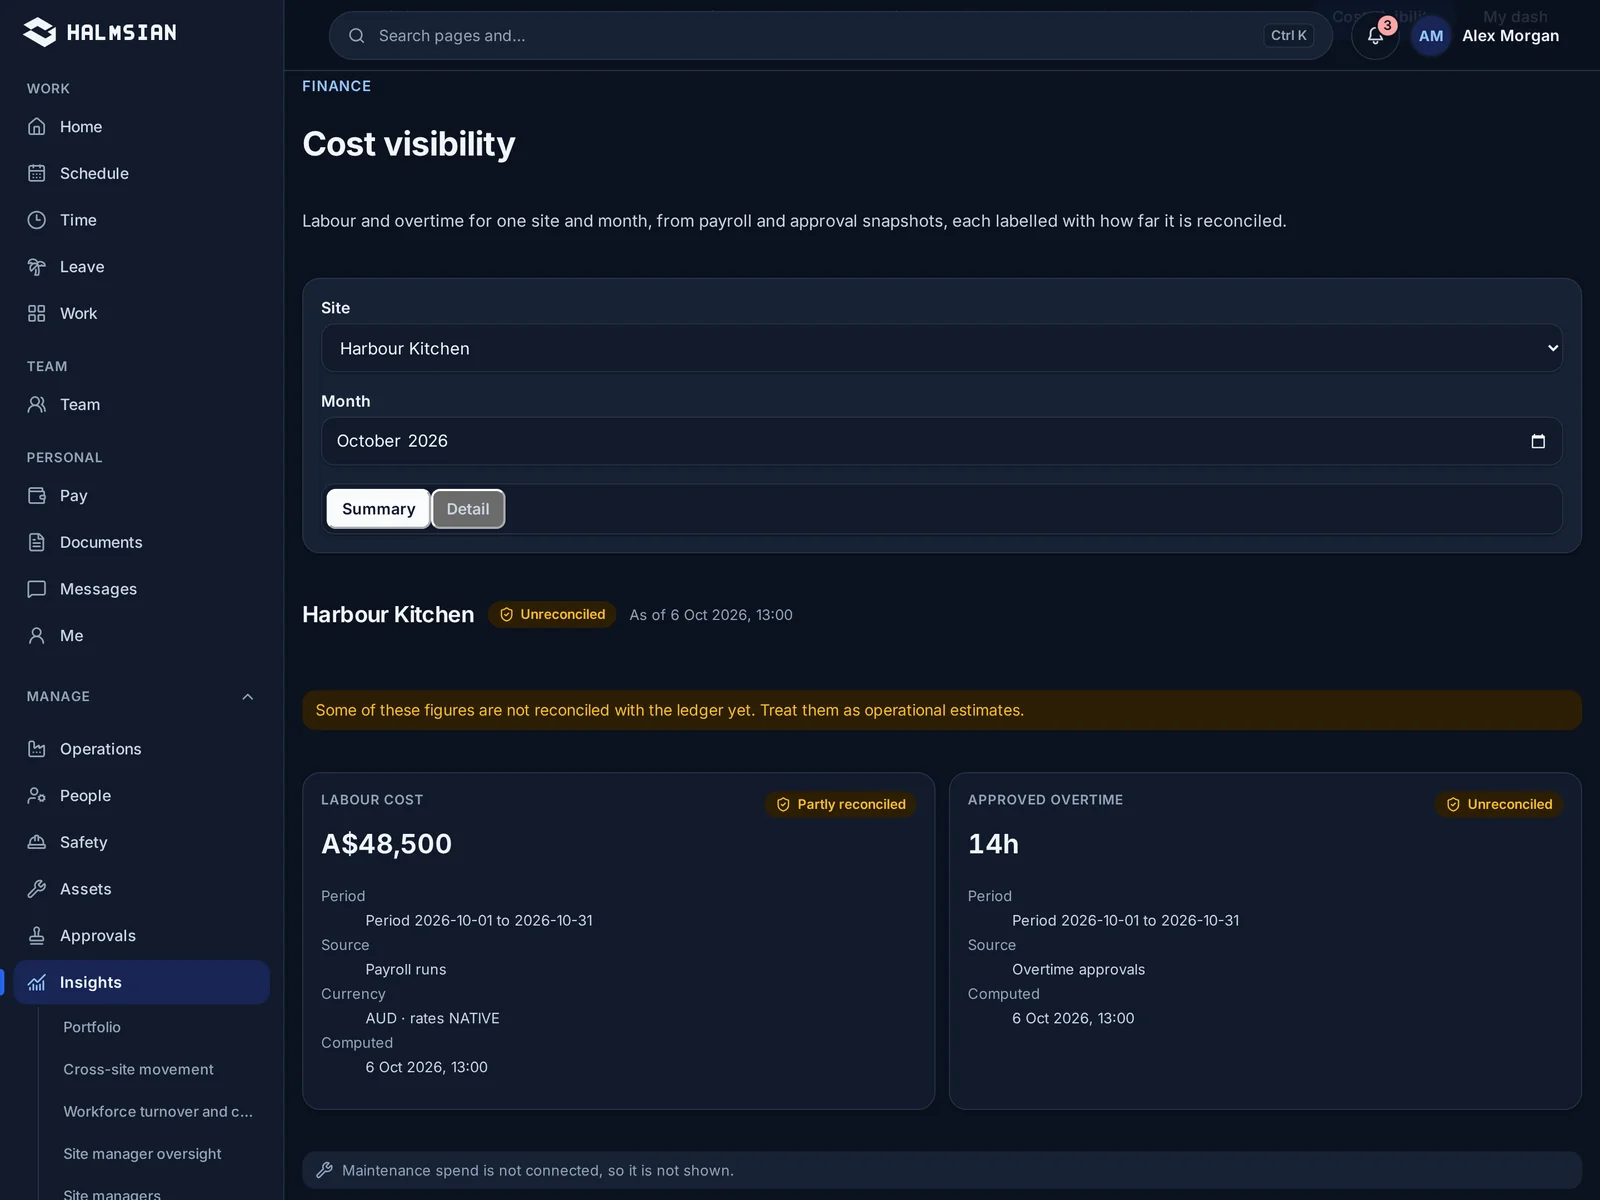Open notifications bell with 3 badge
Screen dimensions: 1600x1200
click(x=1375, y=36)
